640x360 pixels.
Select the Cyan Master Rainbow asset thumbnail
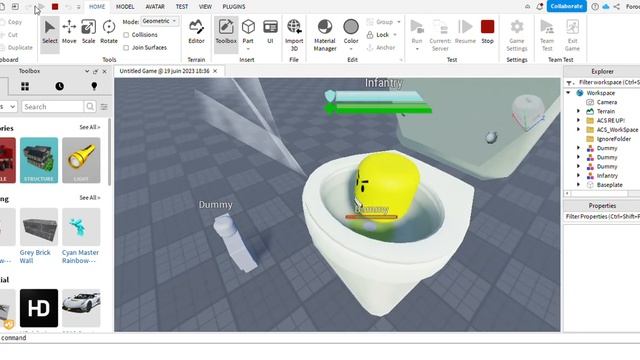coord(81,227)
